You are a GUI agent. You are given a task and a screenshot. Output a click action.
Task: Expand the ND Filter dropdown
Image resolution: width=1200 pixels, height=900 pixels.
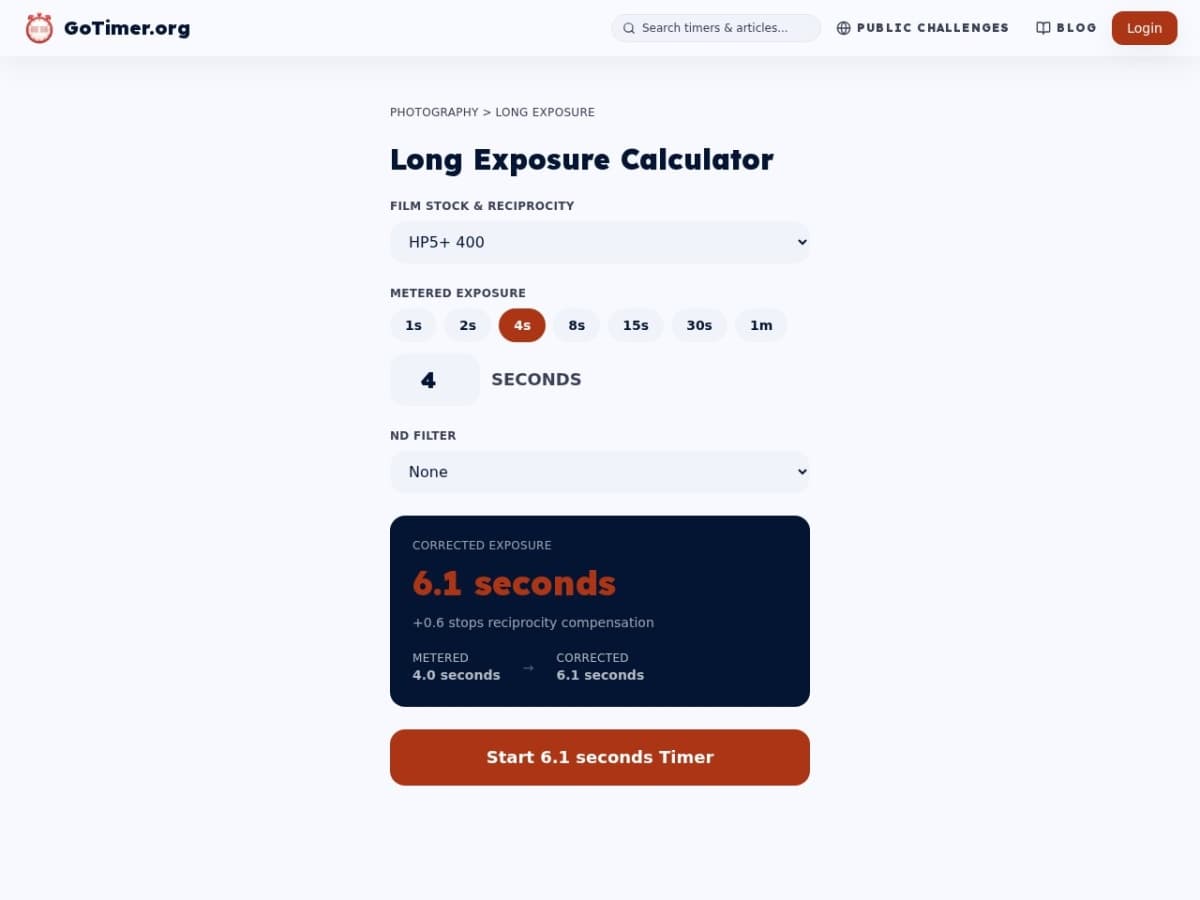pos(600,472)
